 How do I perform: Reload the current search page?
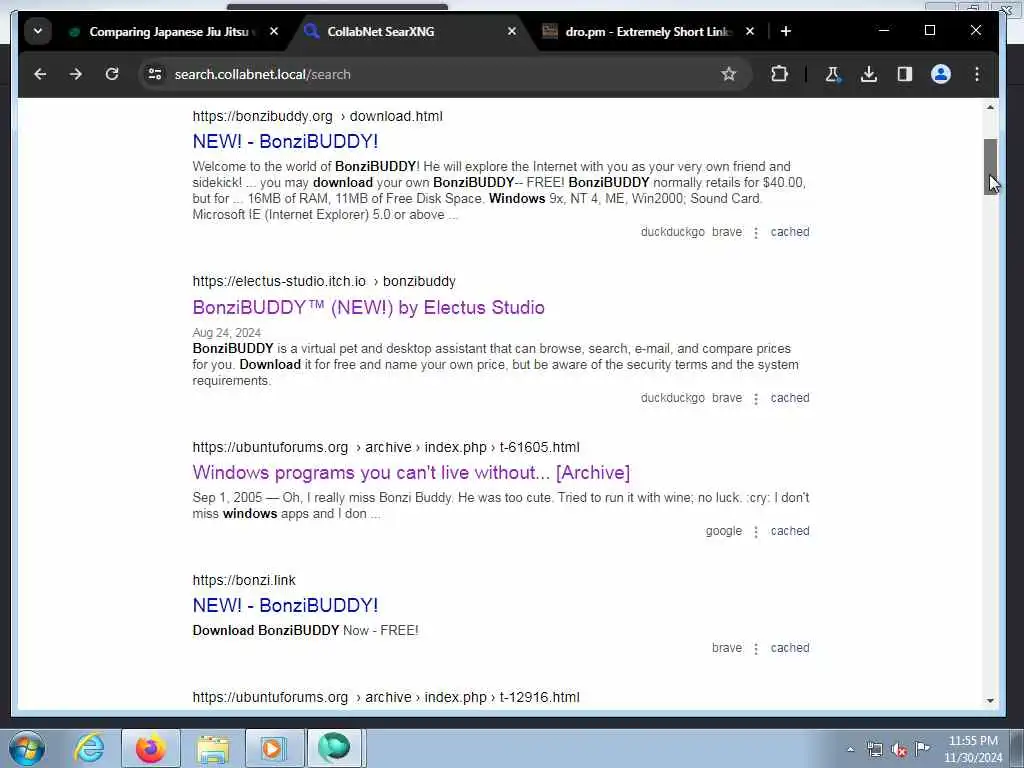[x=112, y=74]
